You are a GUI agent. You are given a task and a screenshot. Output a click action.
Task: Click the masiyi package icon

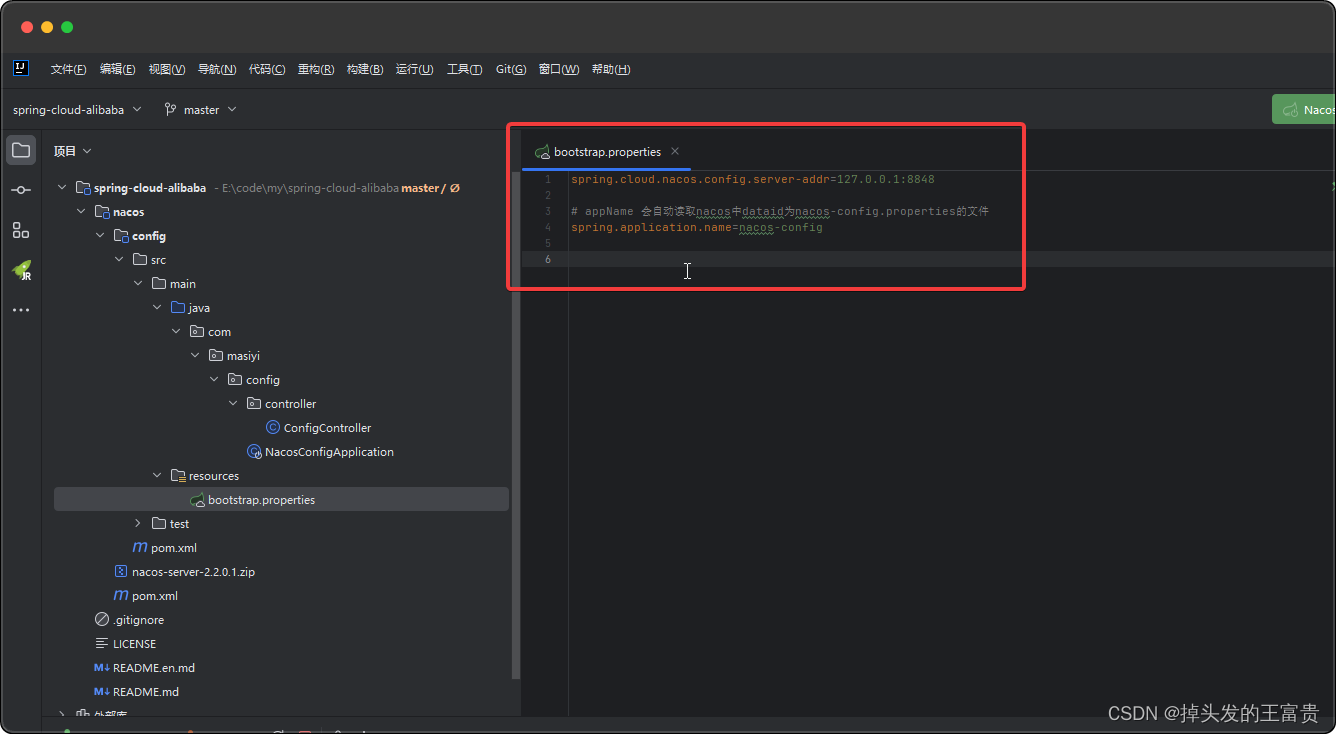(x=216, y=355)
